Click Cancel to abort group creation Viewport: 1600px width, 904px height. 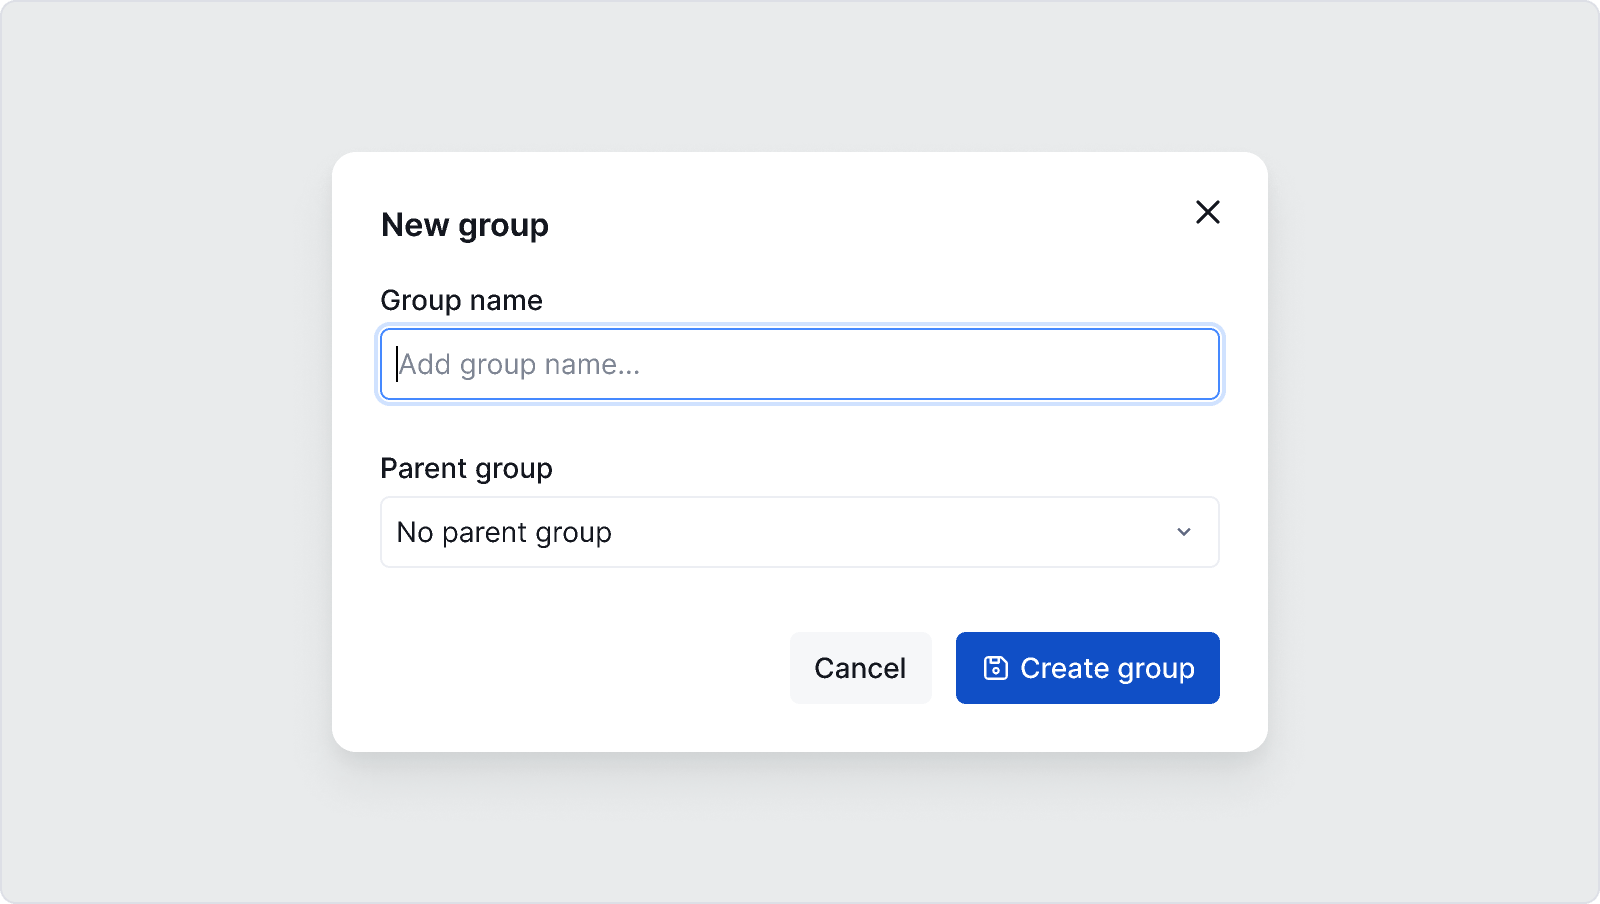860,668
